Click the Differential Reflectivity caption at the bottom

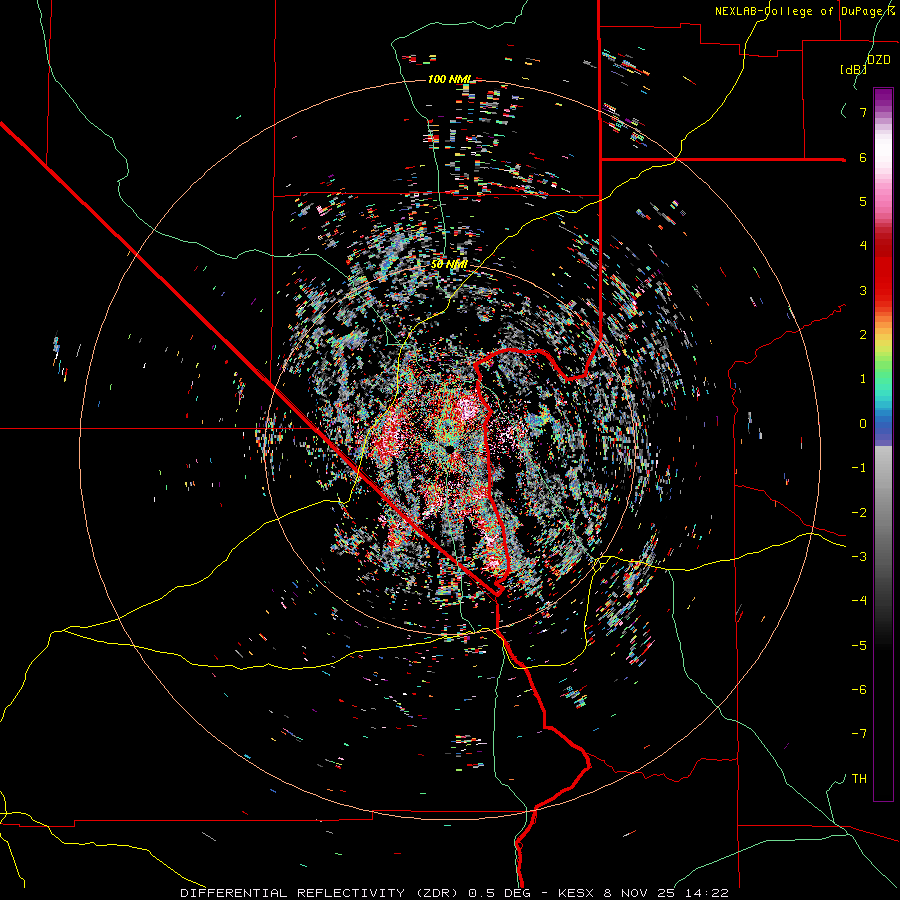click(454, 893)
